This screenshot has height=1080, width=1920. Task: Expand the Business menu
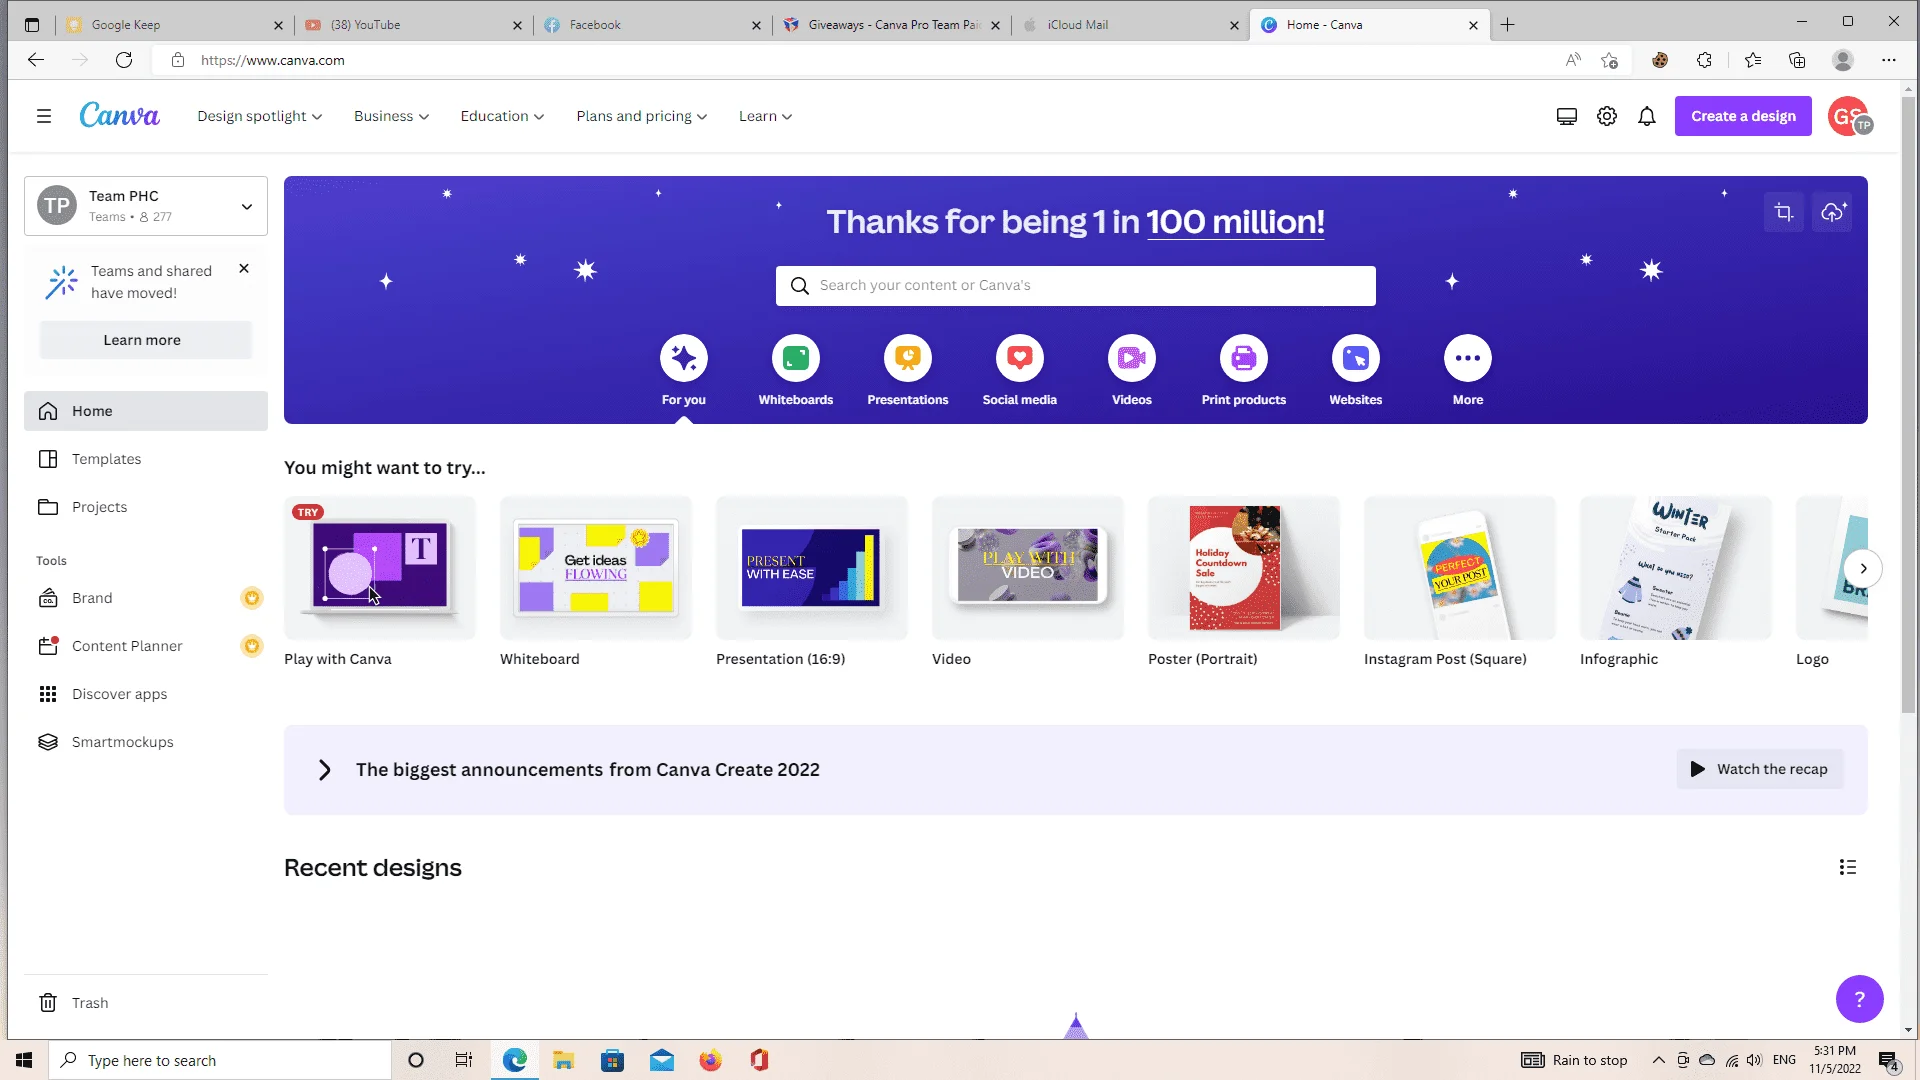click(x=391, y=116)
